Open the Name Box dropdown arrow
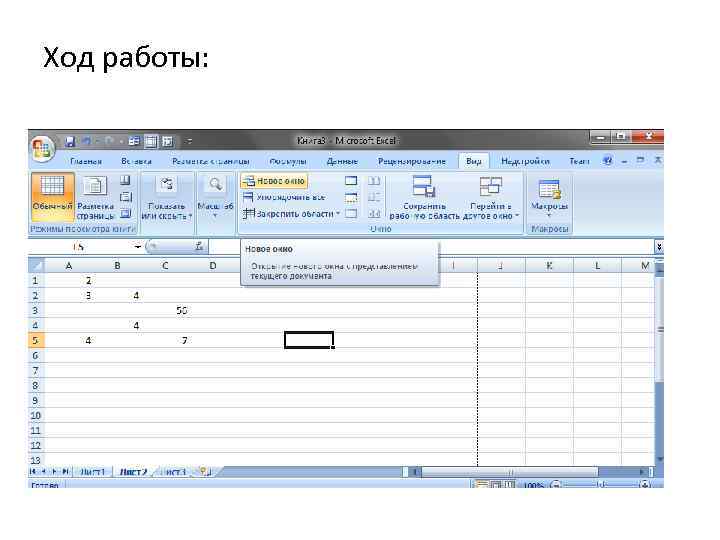Image resolution: width=720 pixels, height=540 pixels. click(137, 247)
